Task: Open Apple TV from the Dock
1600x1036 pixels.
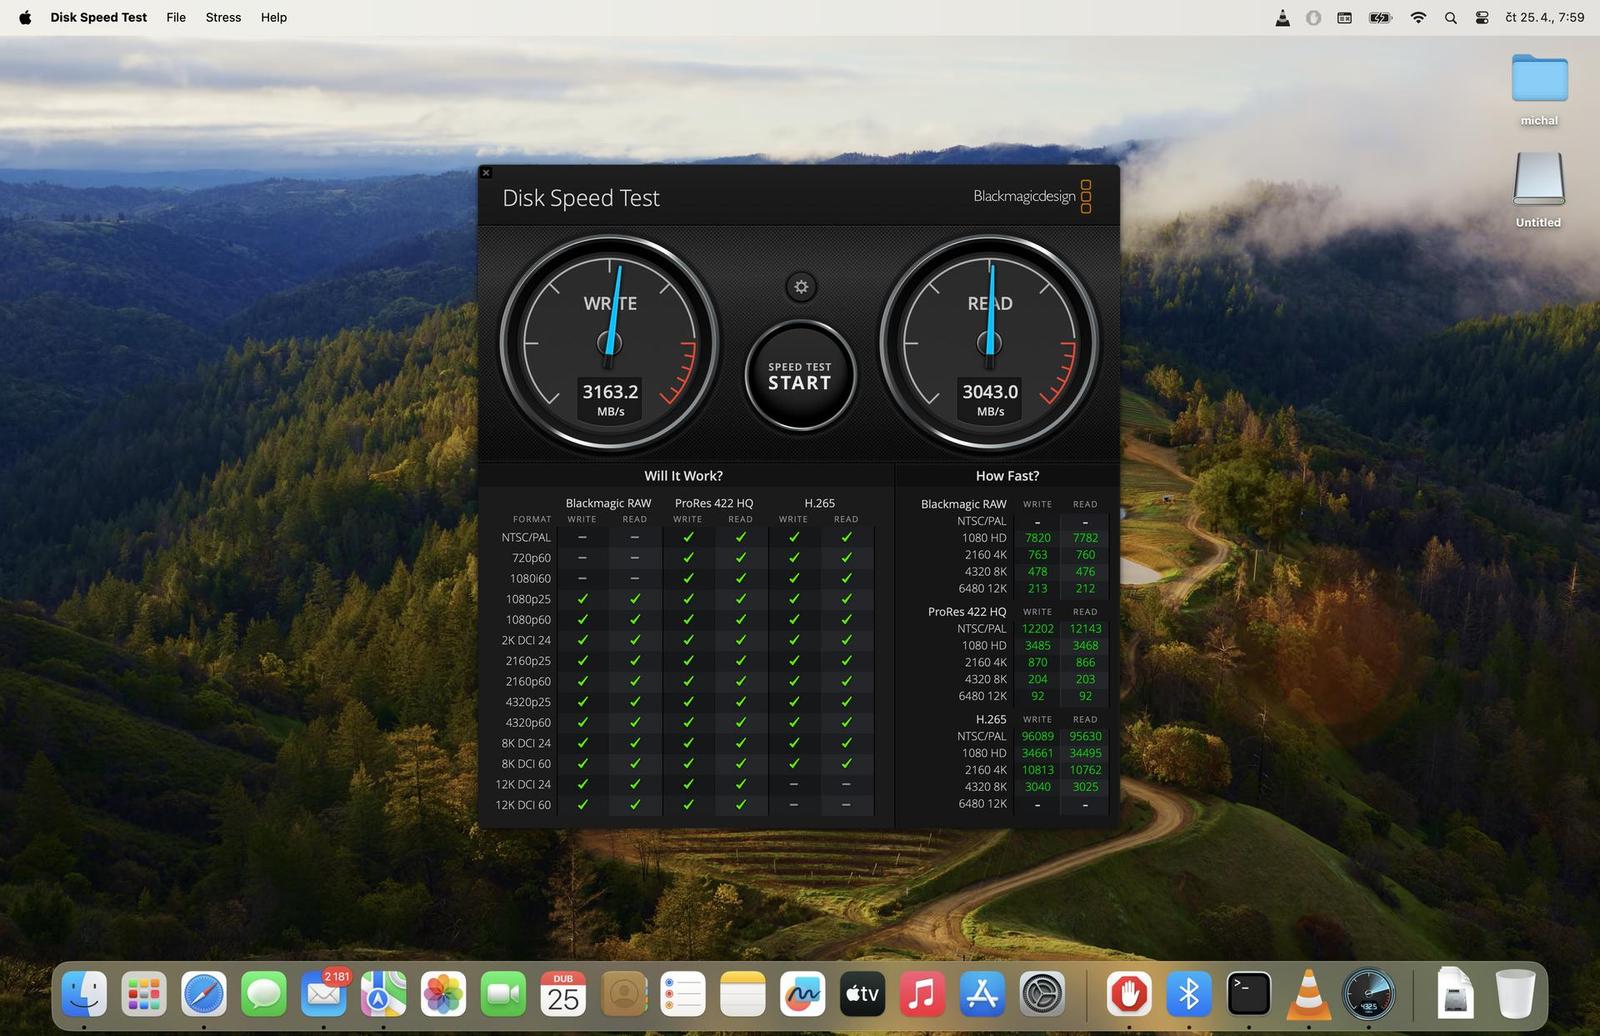Action: coord(862,995)
